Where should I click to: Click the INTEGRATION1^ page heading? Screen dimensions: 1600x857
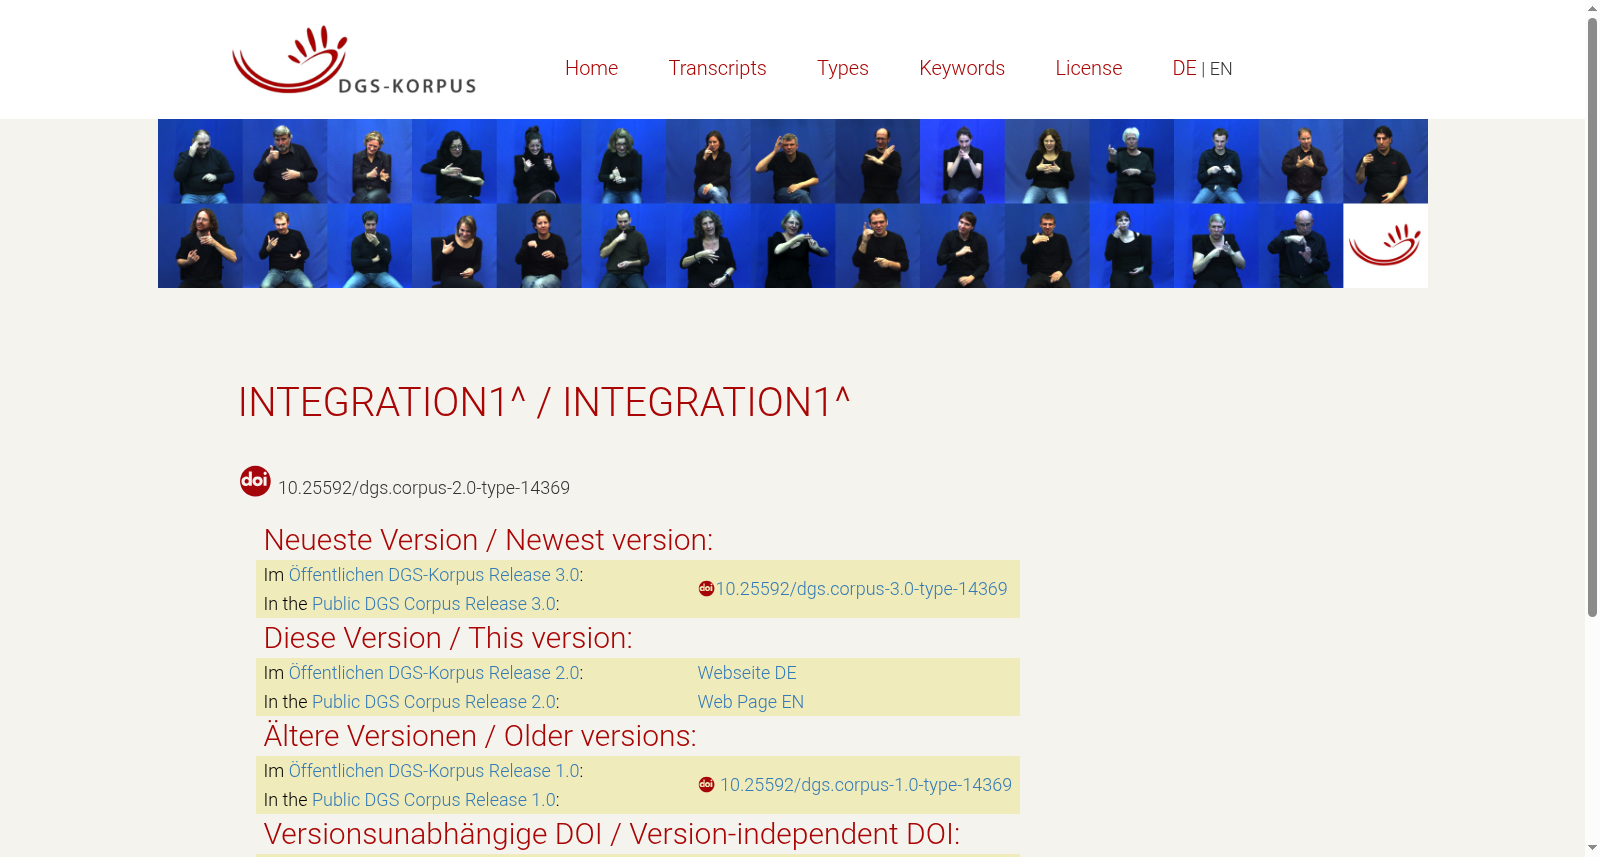(544, 402)
